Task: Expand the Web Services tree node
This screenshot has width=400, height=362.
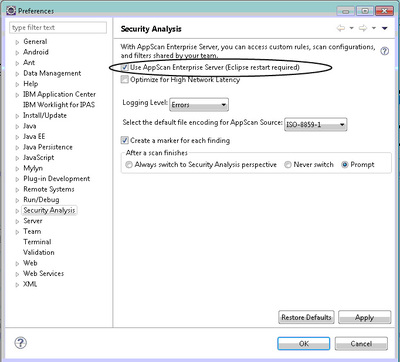Action: pos(17,274)
